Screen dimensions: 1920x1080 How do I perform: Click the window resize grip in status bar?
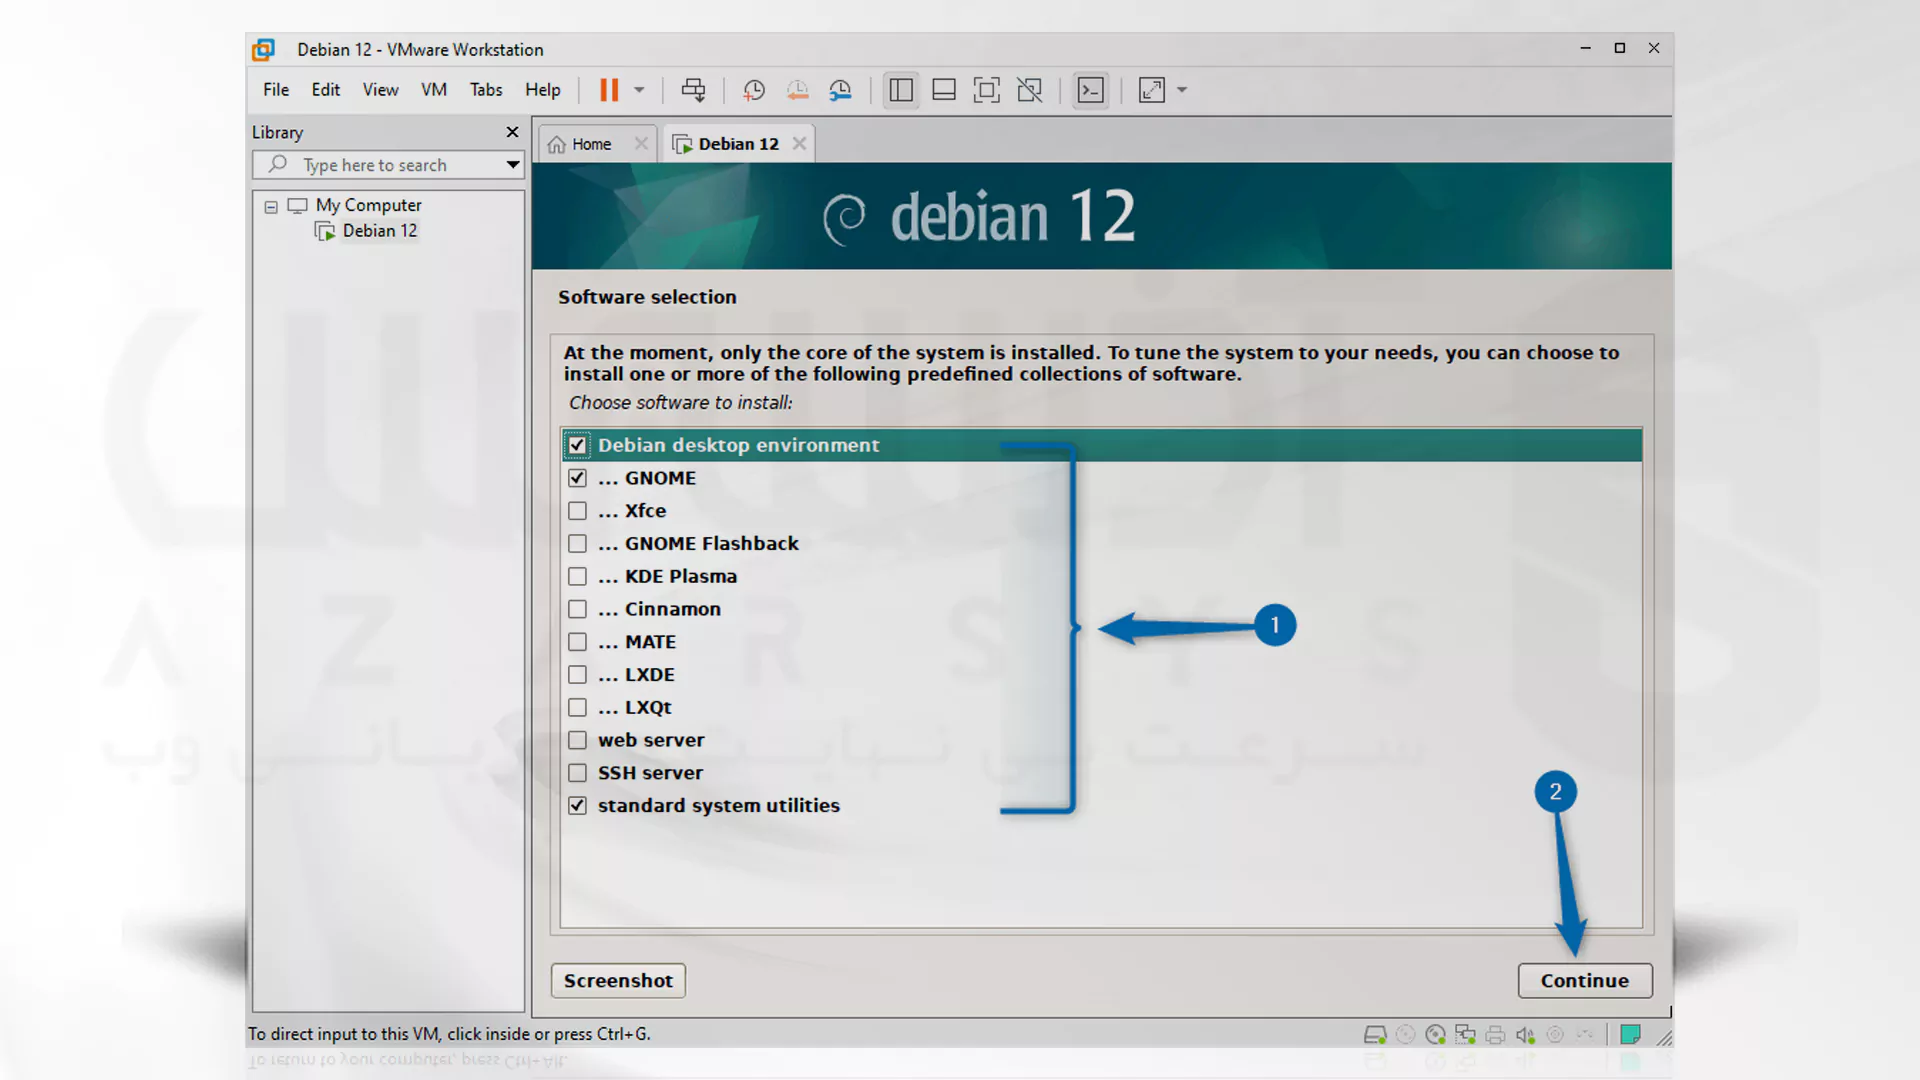coord(1663,1037)
